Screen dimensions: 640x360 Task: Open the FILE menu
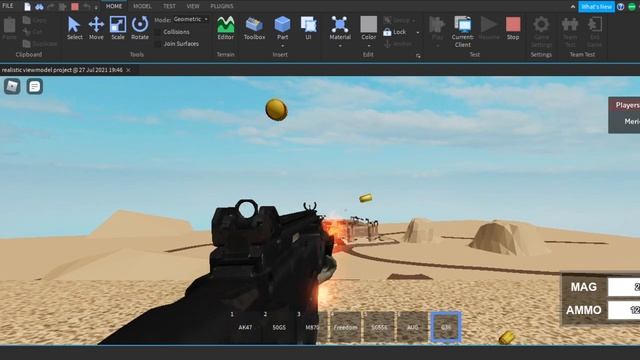(7, 6)
